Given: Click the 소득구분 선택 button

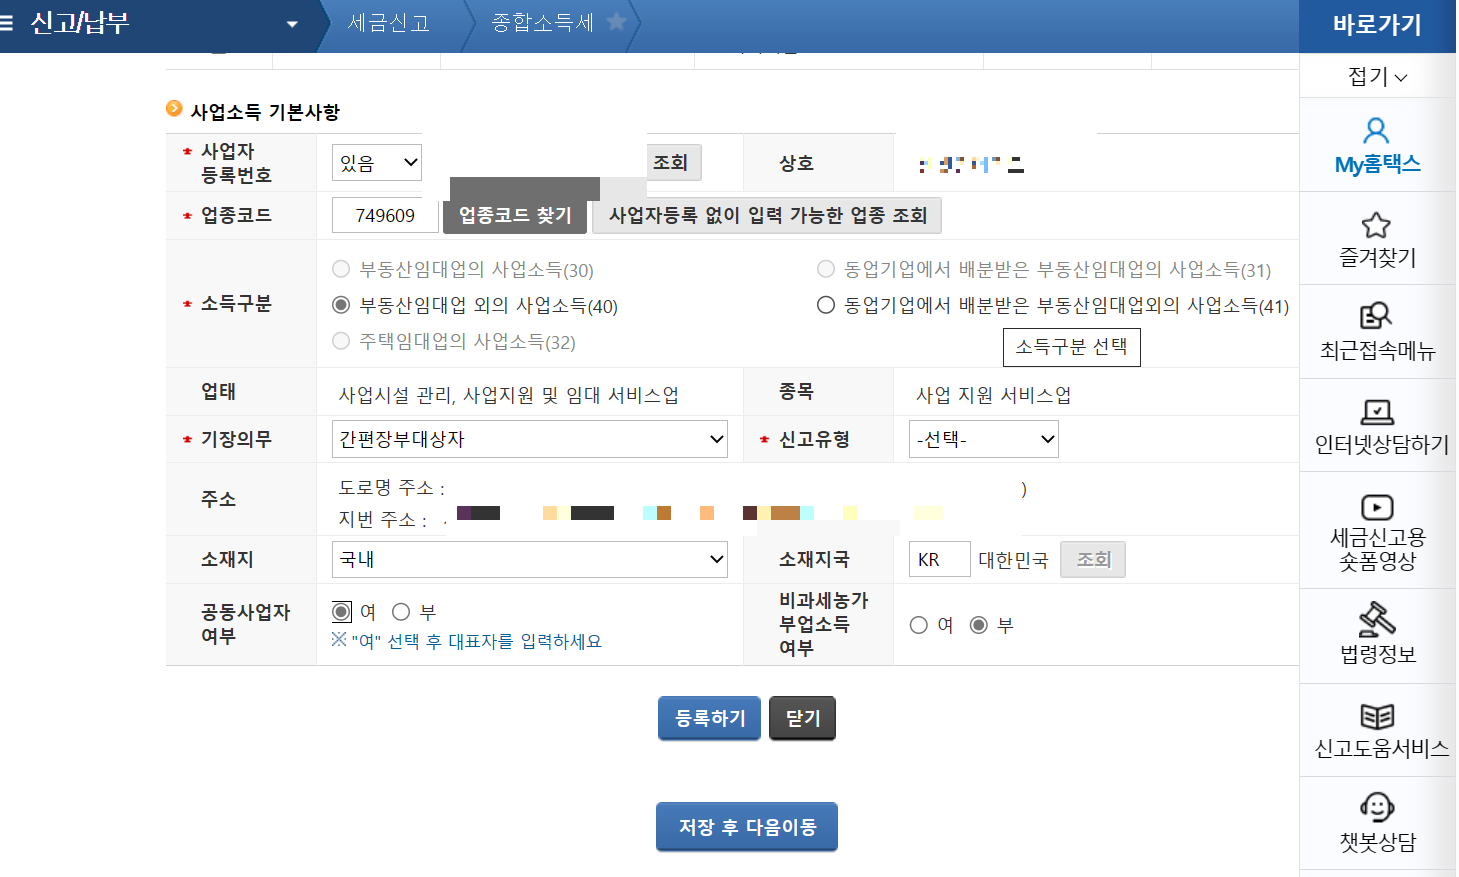Looking at the screenshot, I should click(1071, 347).
